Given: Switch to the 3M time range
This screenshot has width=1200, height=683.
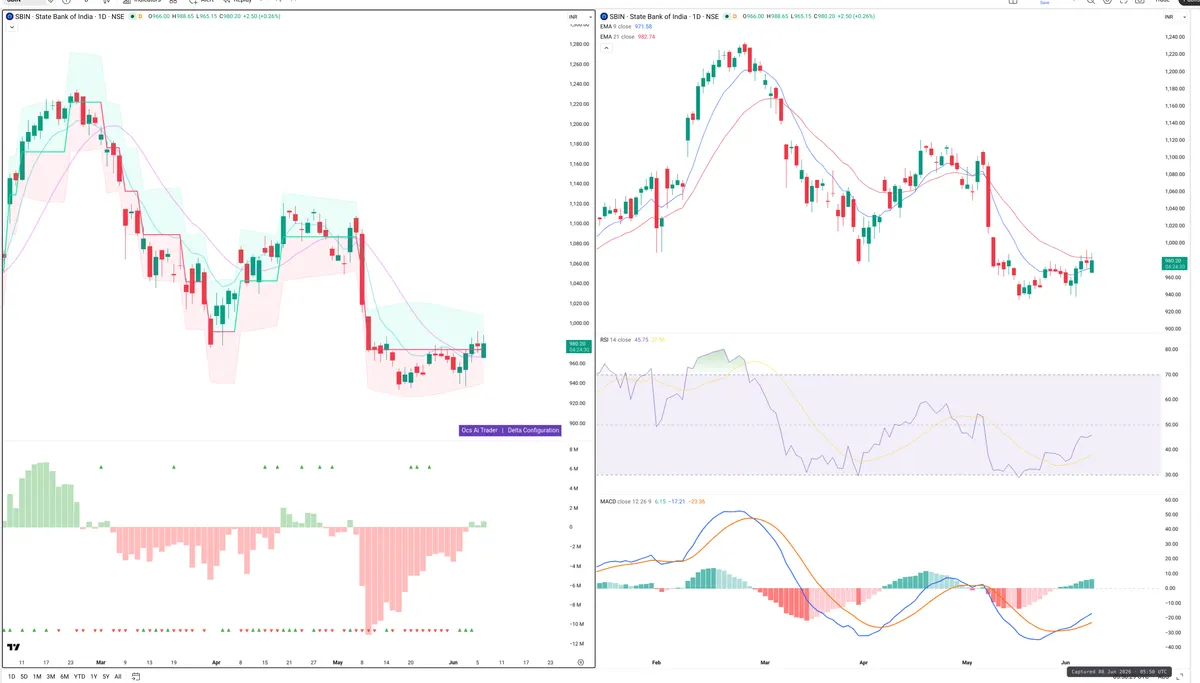Looking at the screenshot, I should click(x=51, y=676).
